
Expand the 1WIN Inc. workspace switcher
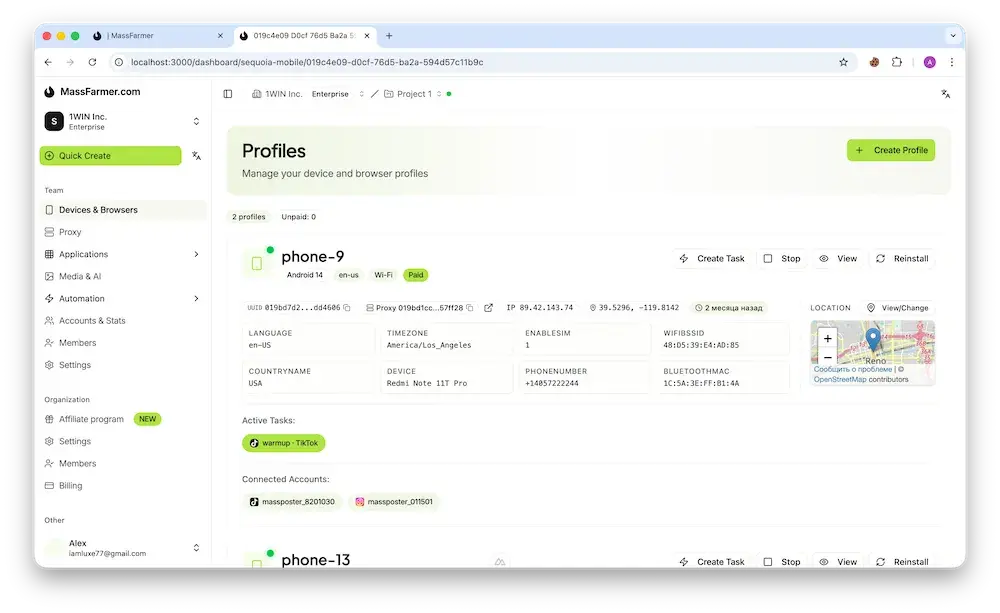(x=196, y=121)
